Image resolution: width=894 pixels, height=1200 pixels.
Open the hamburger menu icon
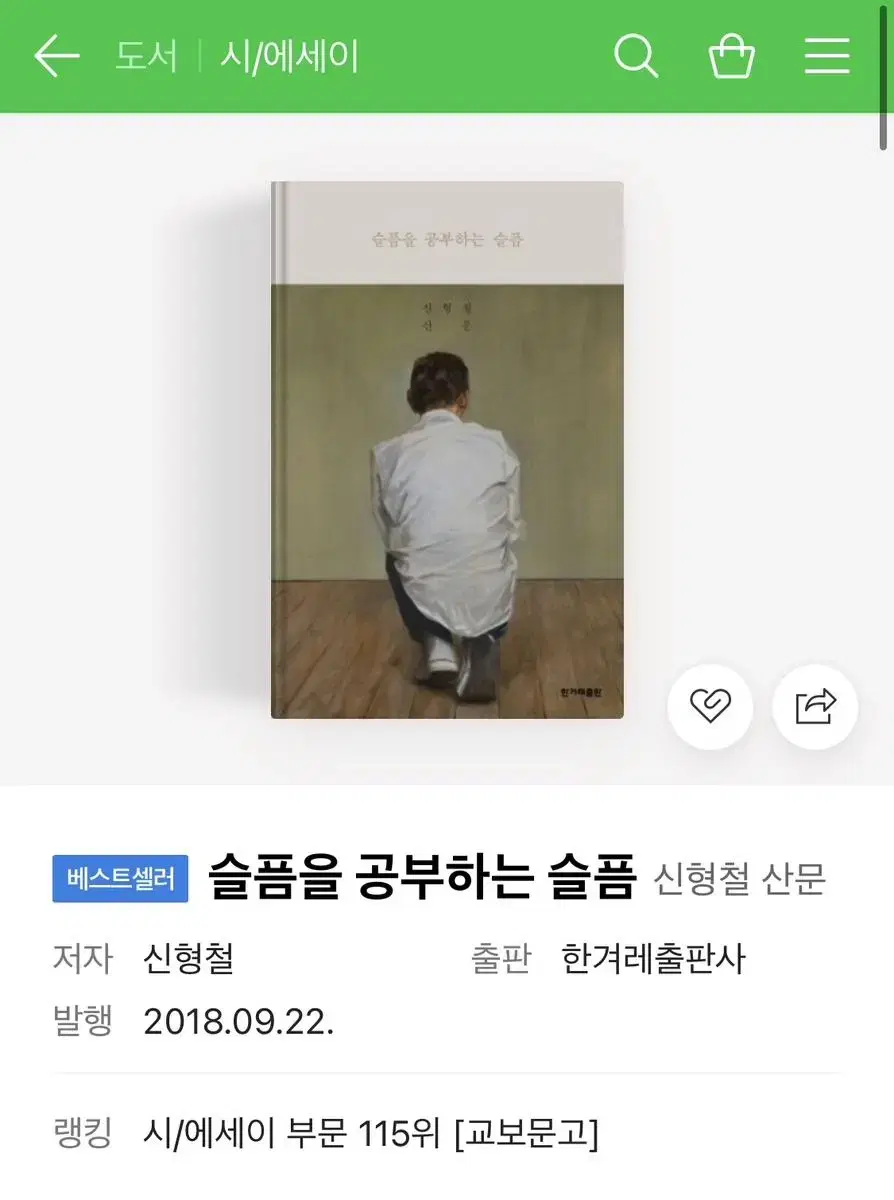click(827, 56)
